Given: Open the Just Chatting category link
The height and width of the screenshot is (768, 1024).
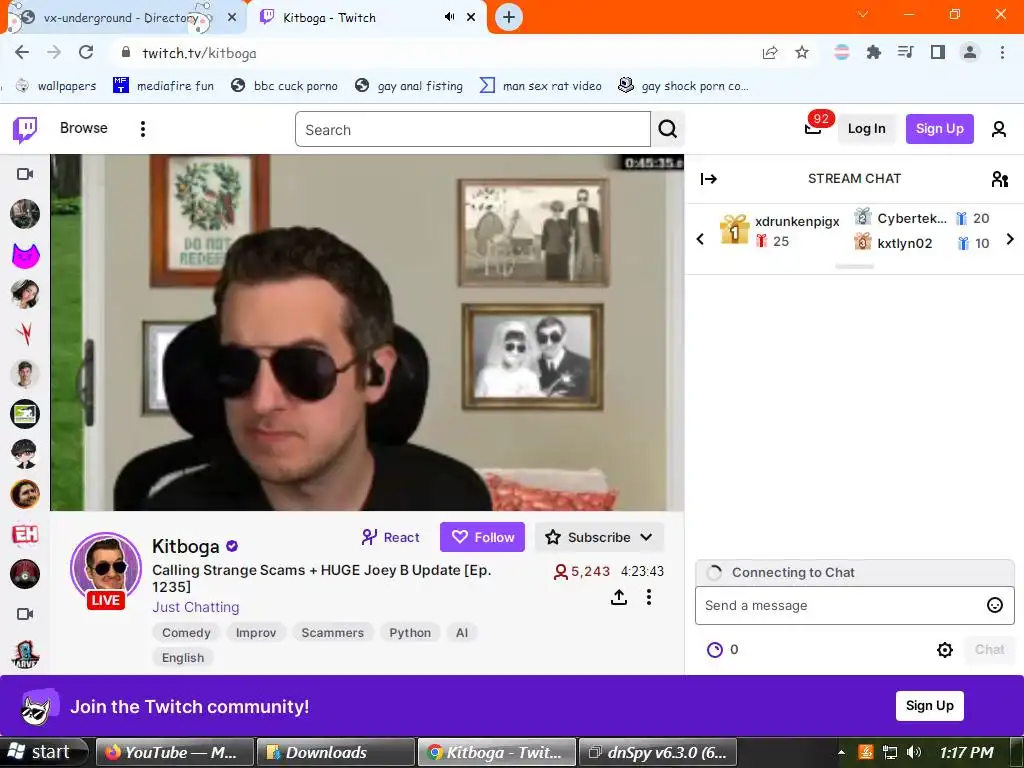Looking at the screenshot, I should pyautogui.click(x=196, y=607).
